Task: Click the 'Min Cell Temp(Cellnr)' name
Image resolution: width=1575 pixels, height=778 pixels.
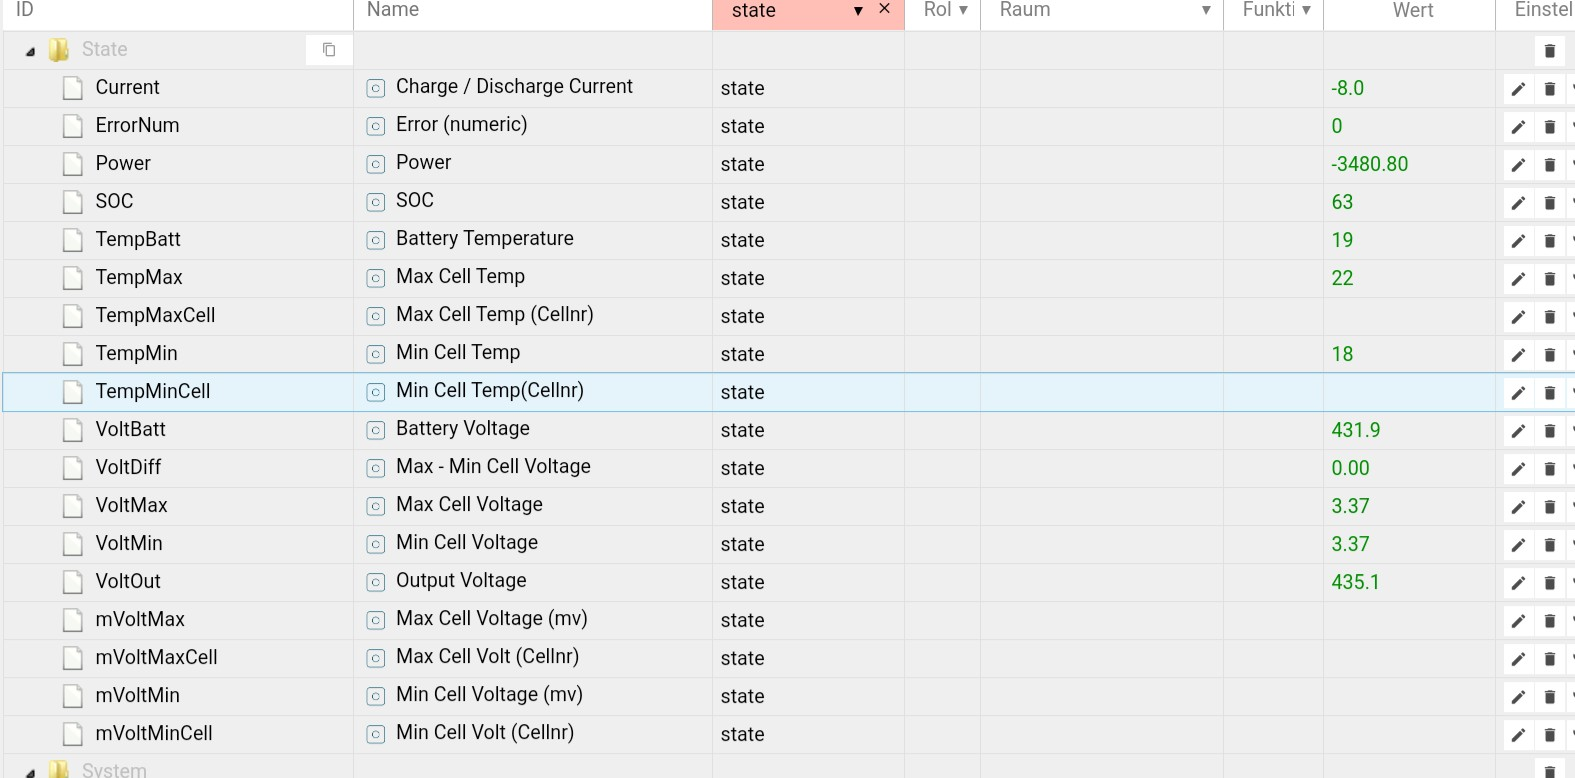Action: click(490, 390)
